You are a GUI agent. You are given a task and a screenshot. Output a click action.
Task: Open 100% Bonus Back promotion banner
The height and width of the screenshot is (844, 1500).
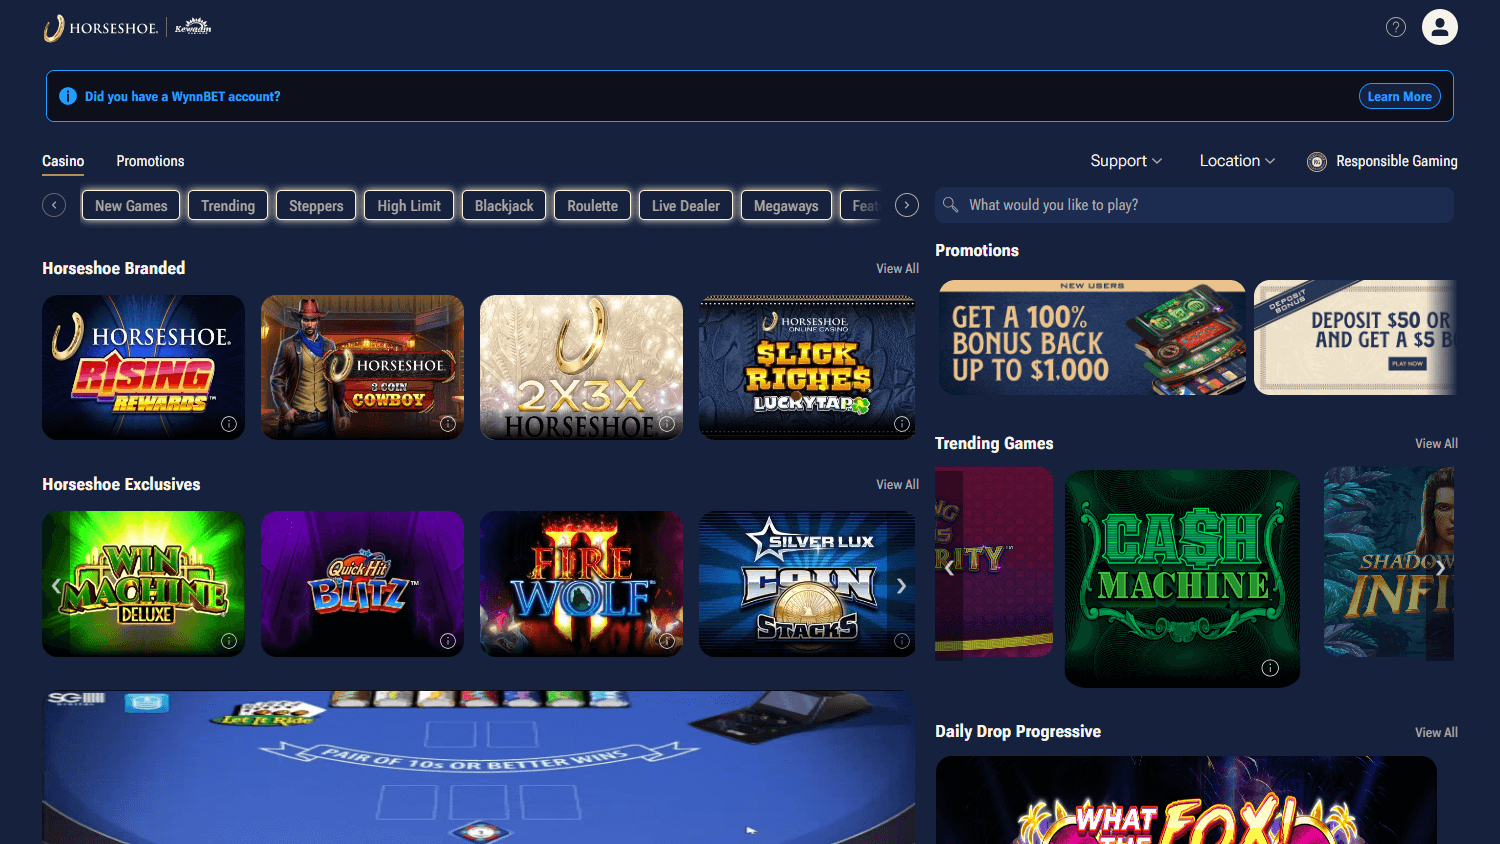[1092, 337]
